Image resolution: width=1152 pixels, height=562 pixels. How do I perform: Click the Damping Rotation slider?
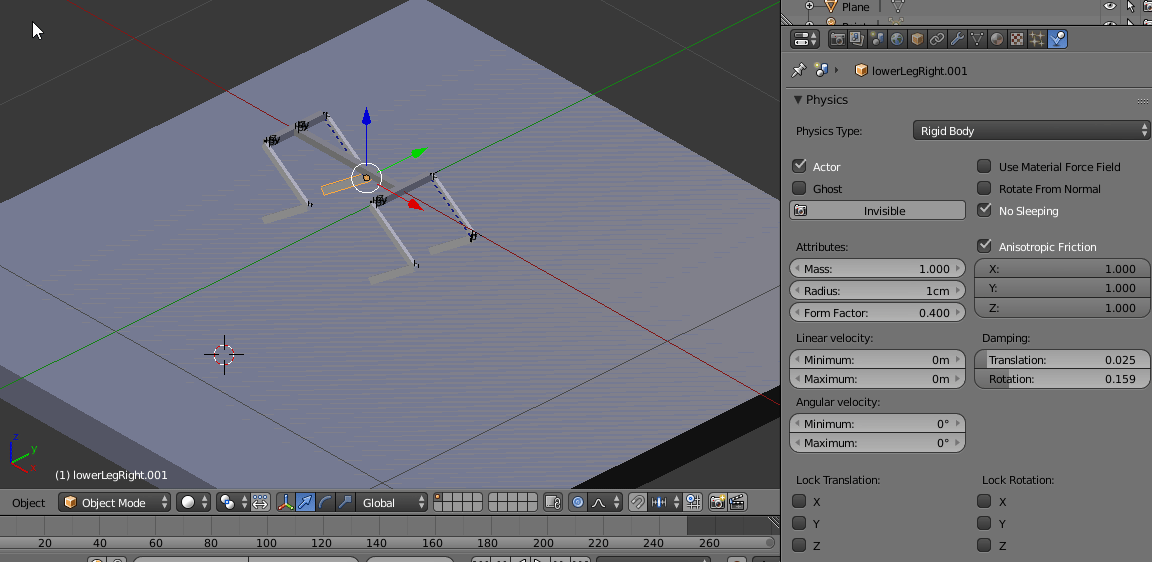[x=1062, y=379]
